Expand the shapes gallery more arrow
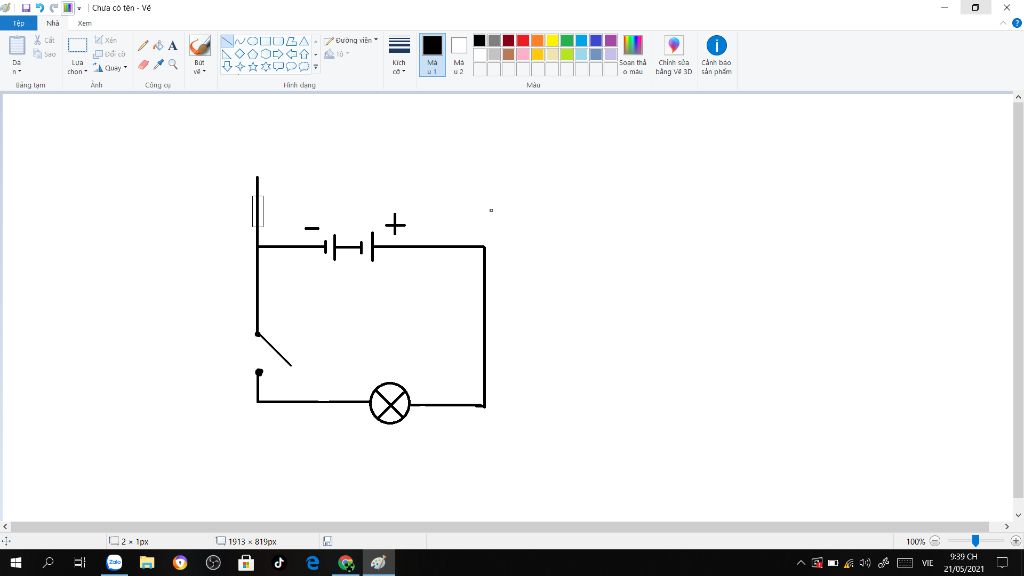1024x576 pixels. click(x=316, y=66)
